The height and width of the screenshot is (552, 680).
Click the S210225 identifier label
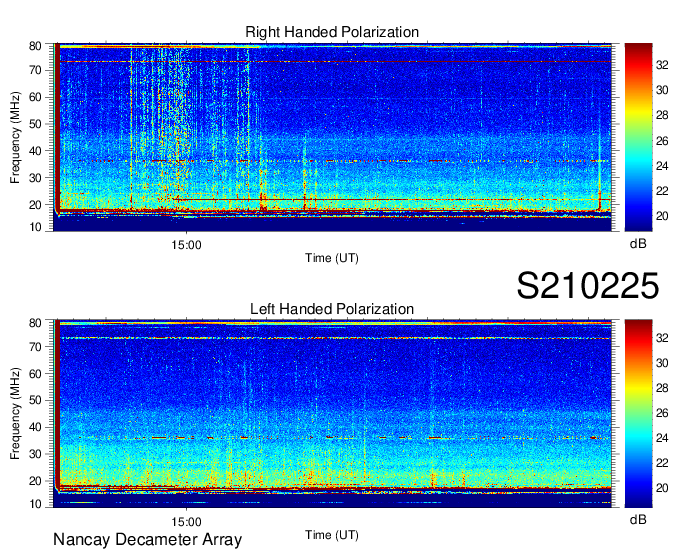pyautogui.click(x=588, y=286)
